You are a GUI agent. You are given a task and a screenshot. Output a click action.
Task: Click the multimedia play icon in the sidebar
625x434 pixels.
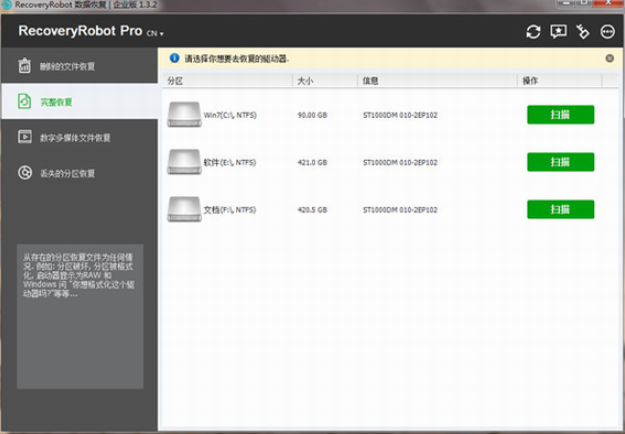(x=25, y=137)
